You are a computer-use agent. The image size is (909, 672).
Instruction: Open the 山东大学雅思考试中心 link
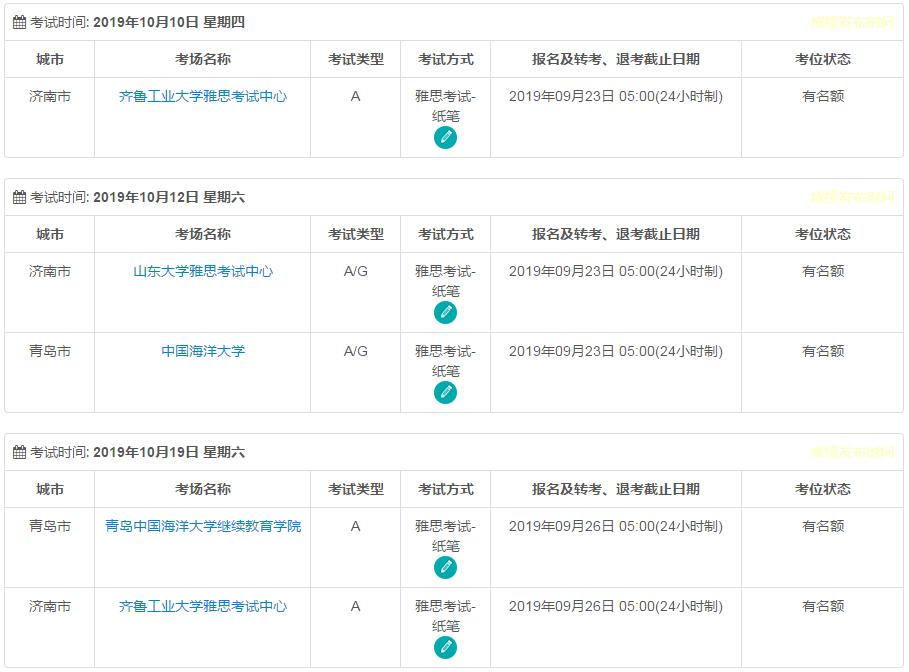[x=203, y=272]
